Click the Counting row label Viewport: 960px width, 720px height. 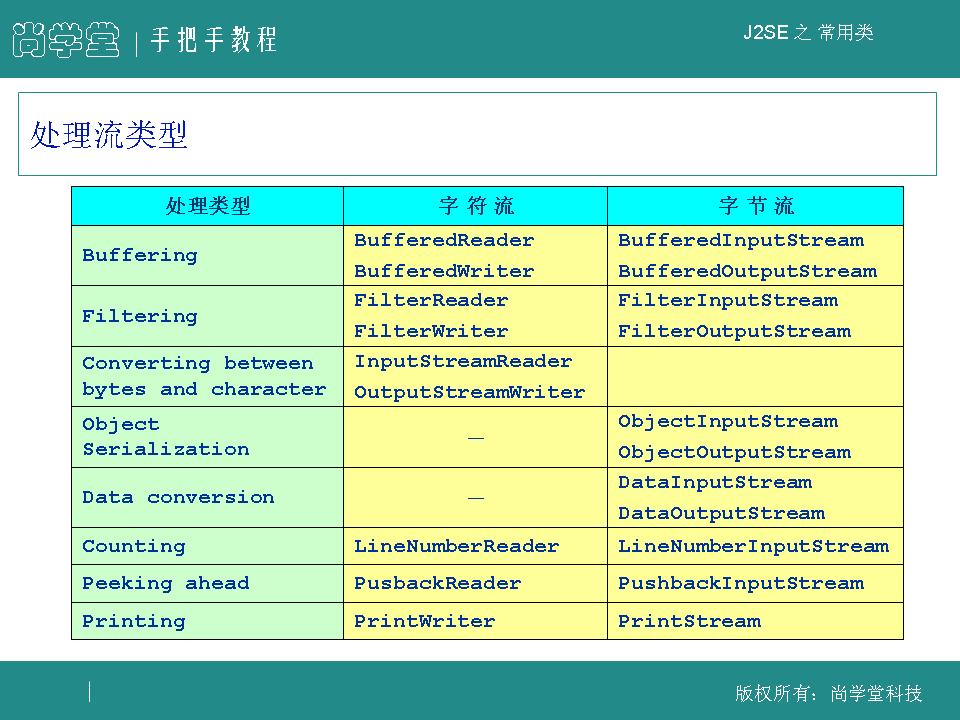point(133,547)
